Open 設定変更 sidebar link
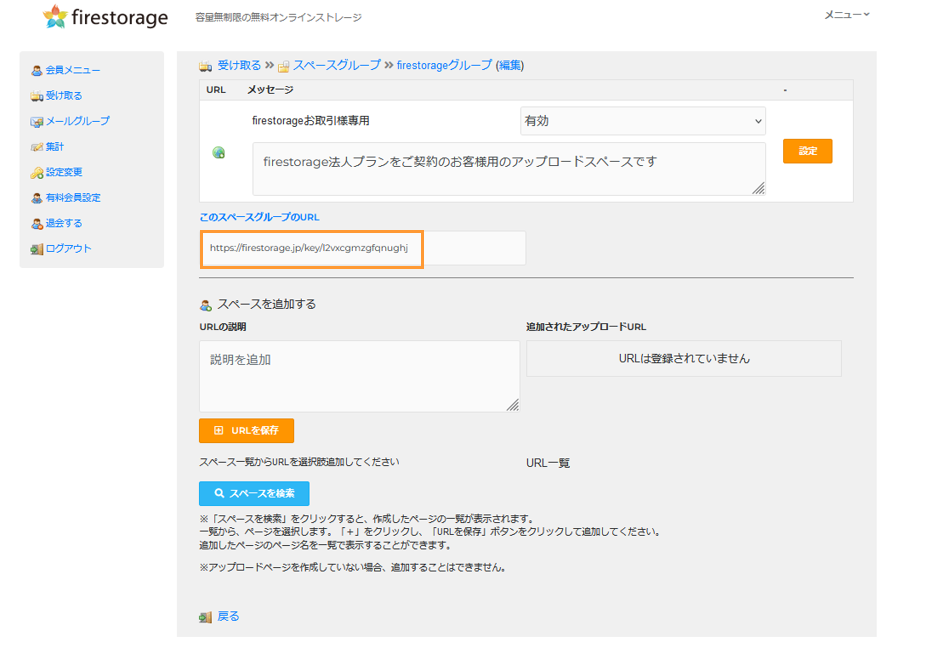The image size is (927, 651). tap(64, 171)
